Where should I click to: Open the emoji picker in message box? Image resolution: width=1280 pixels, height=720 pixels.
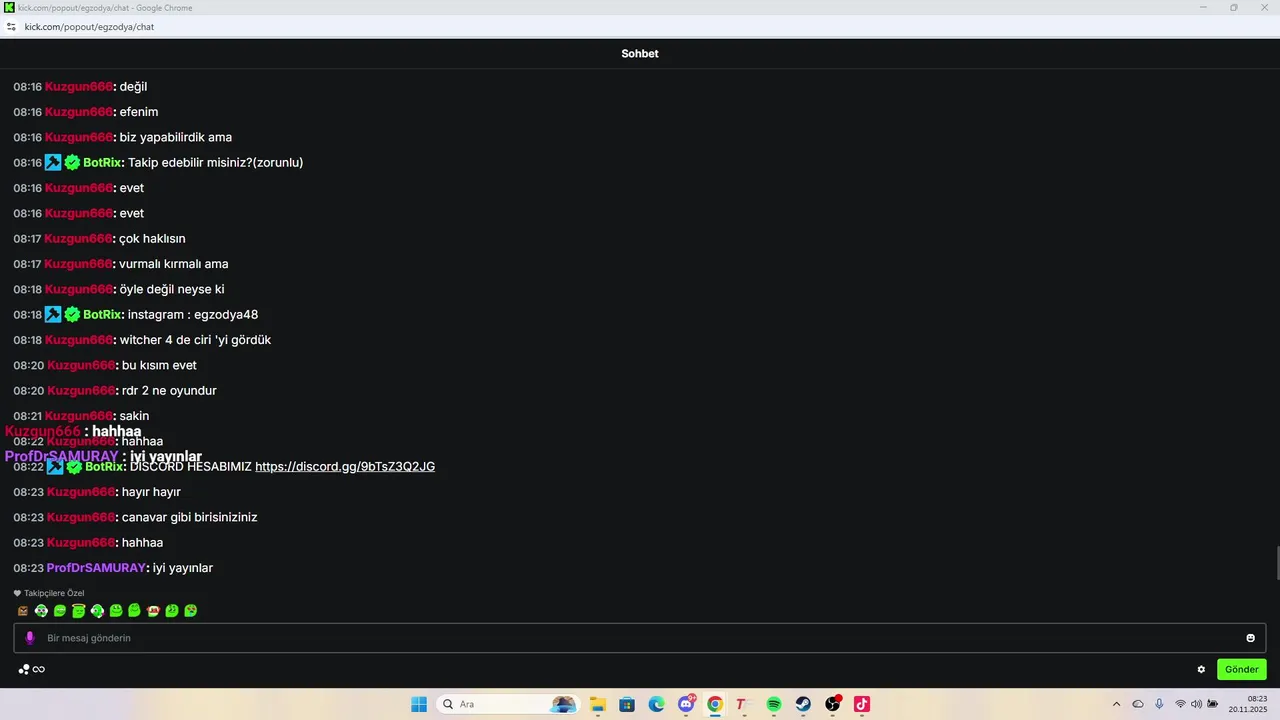tap(1250, 638)
